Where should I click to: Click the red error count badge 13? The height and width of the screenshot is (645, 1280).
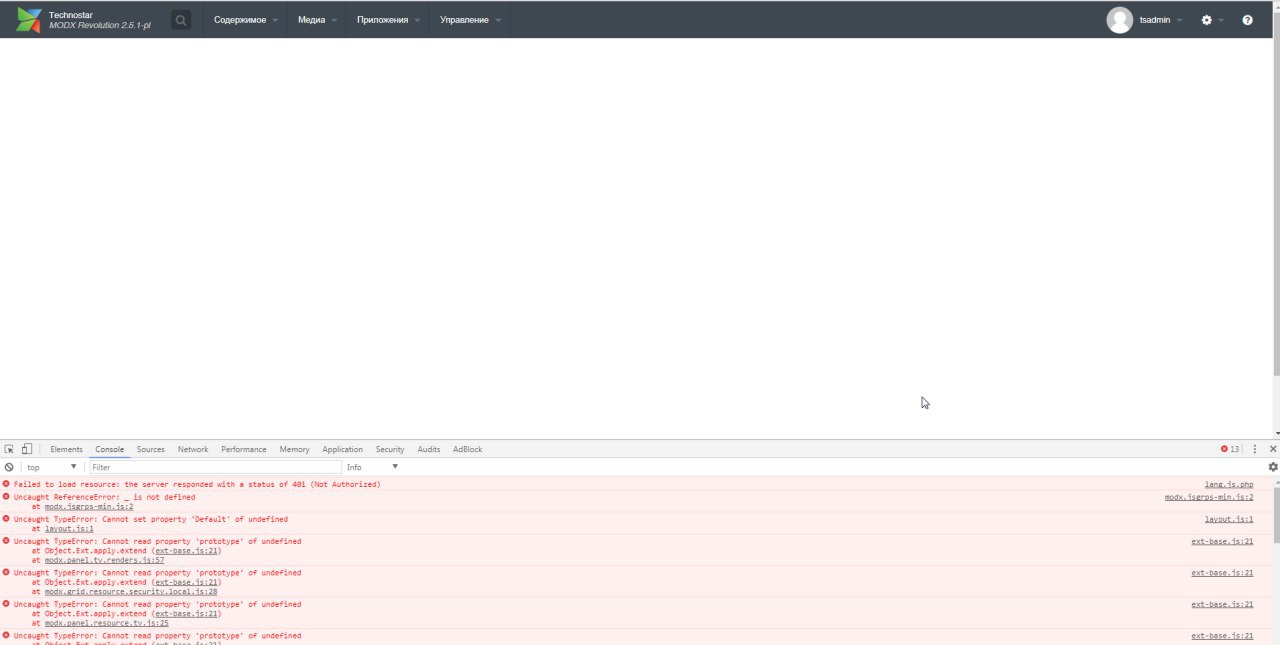pos(1230,449)
